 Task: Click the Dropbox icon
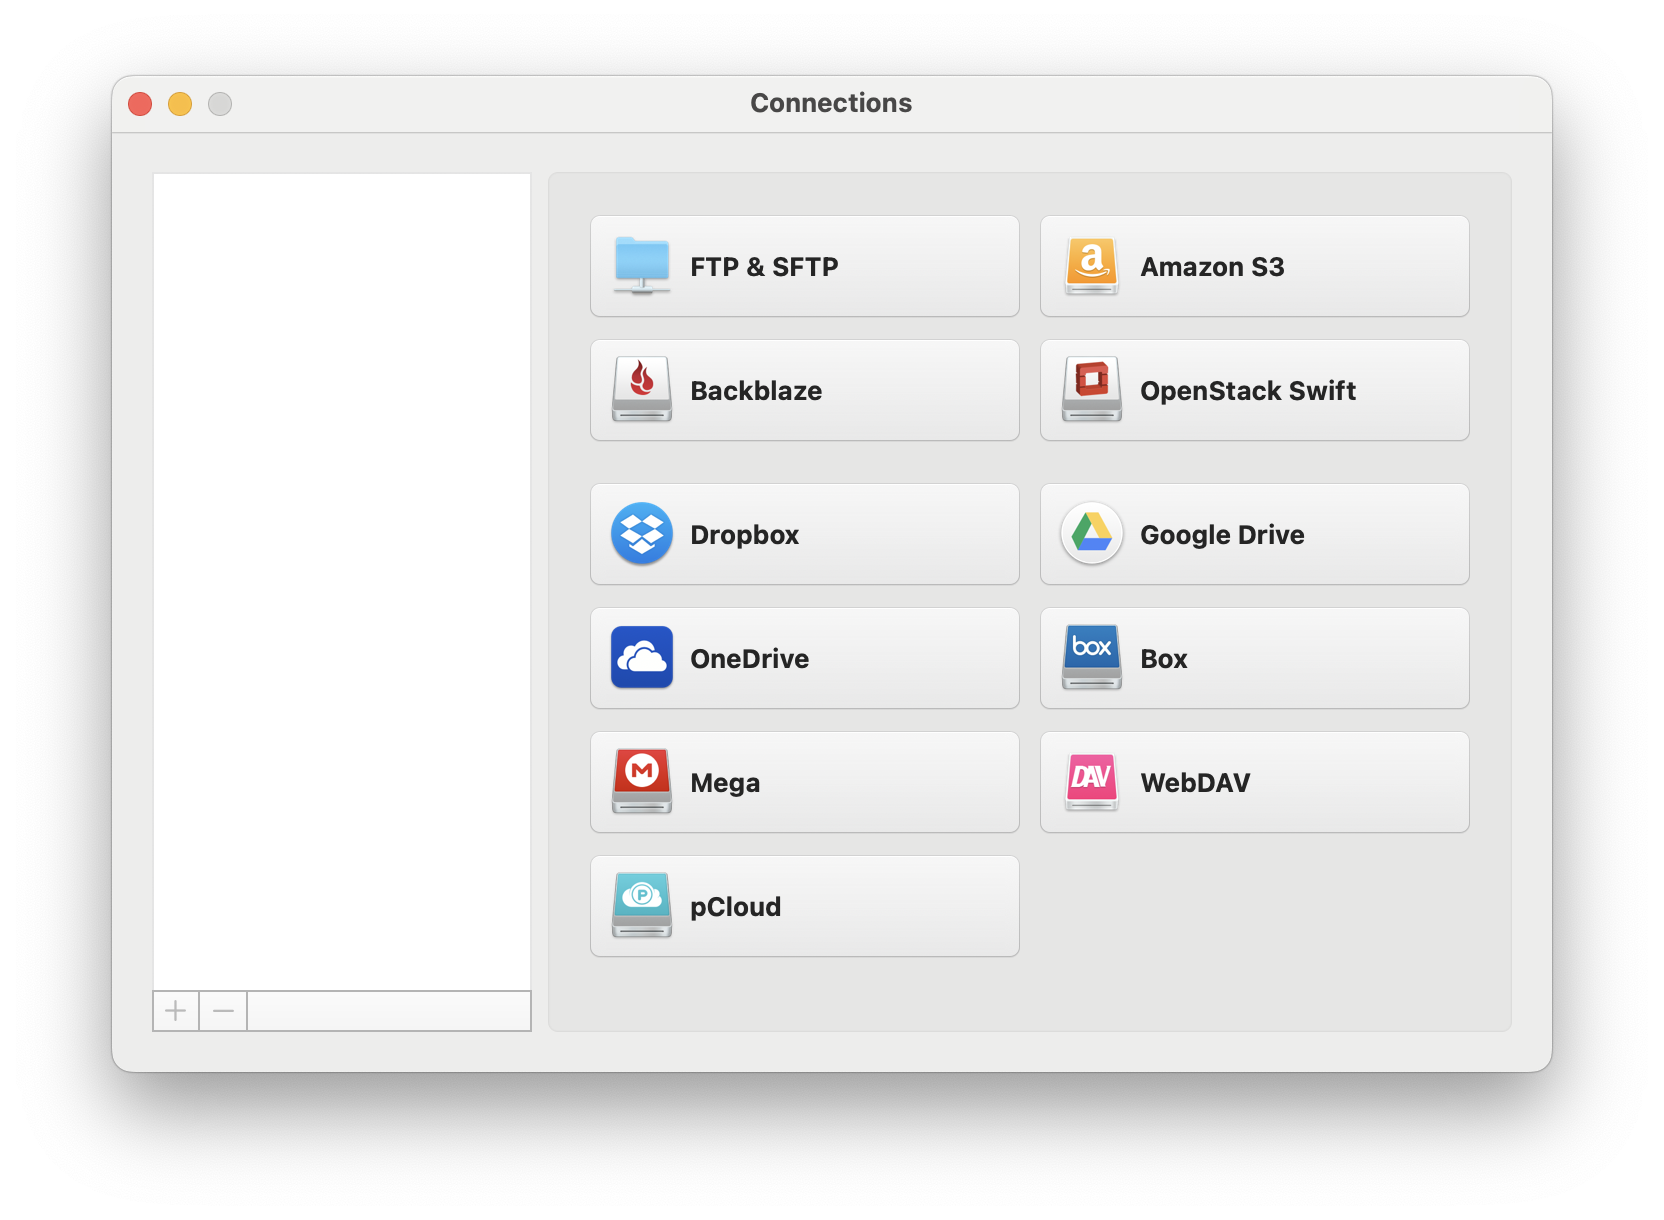coord(641,534)
